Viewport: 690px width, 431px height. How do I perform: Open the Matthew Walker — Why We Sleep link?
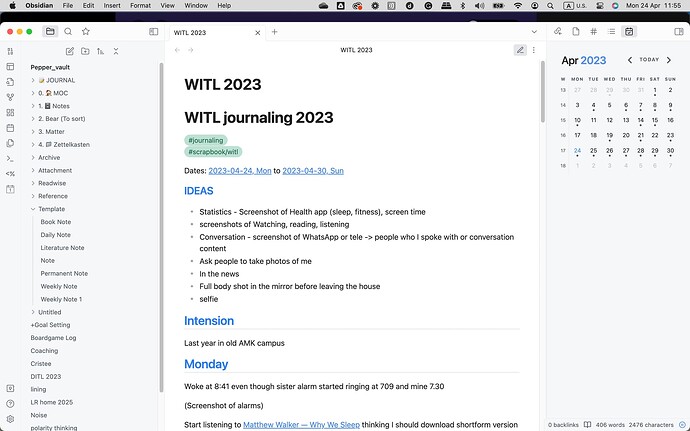(x=301, y=425)
